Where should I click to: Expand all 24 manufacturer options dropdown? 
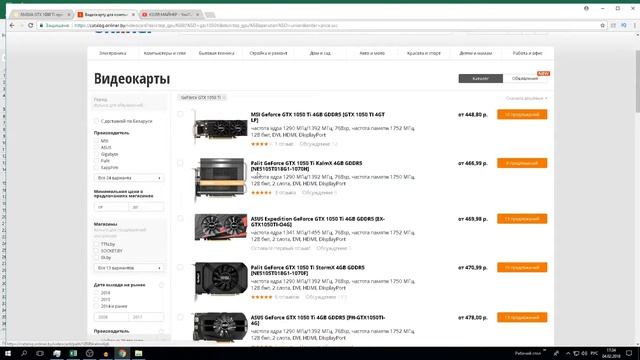coord(129,178)
